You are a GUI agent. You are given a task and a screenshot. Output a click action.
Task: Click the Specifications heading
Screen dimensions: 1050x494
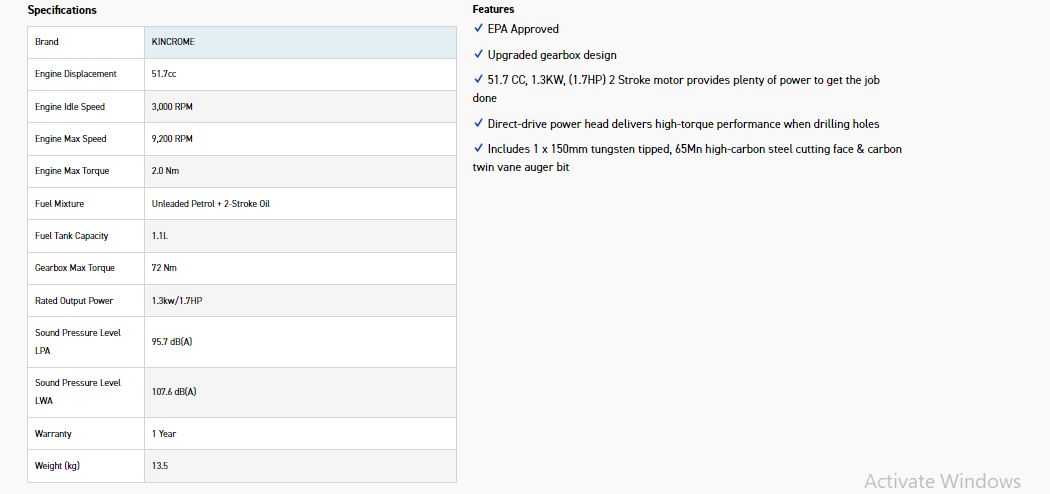click(62, 10)
